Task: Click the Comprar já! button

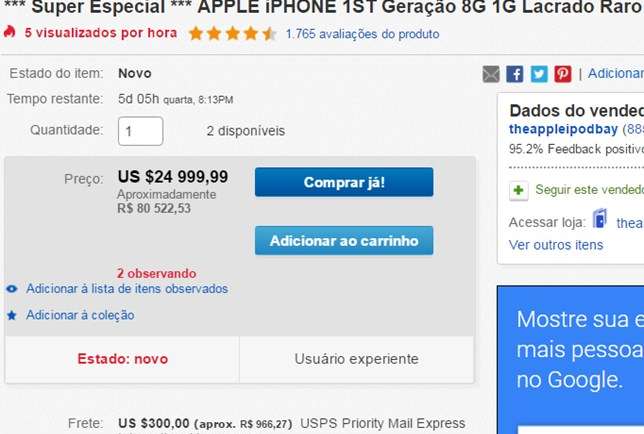Action: 344,182
